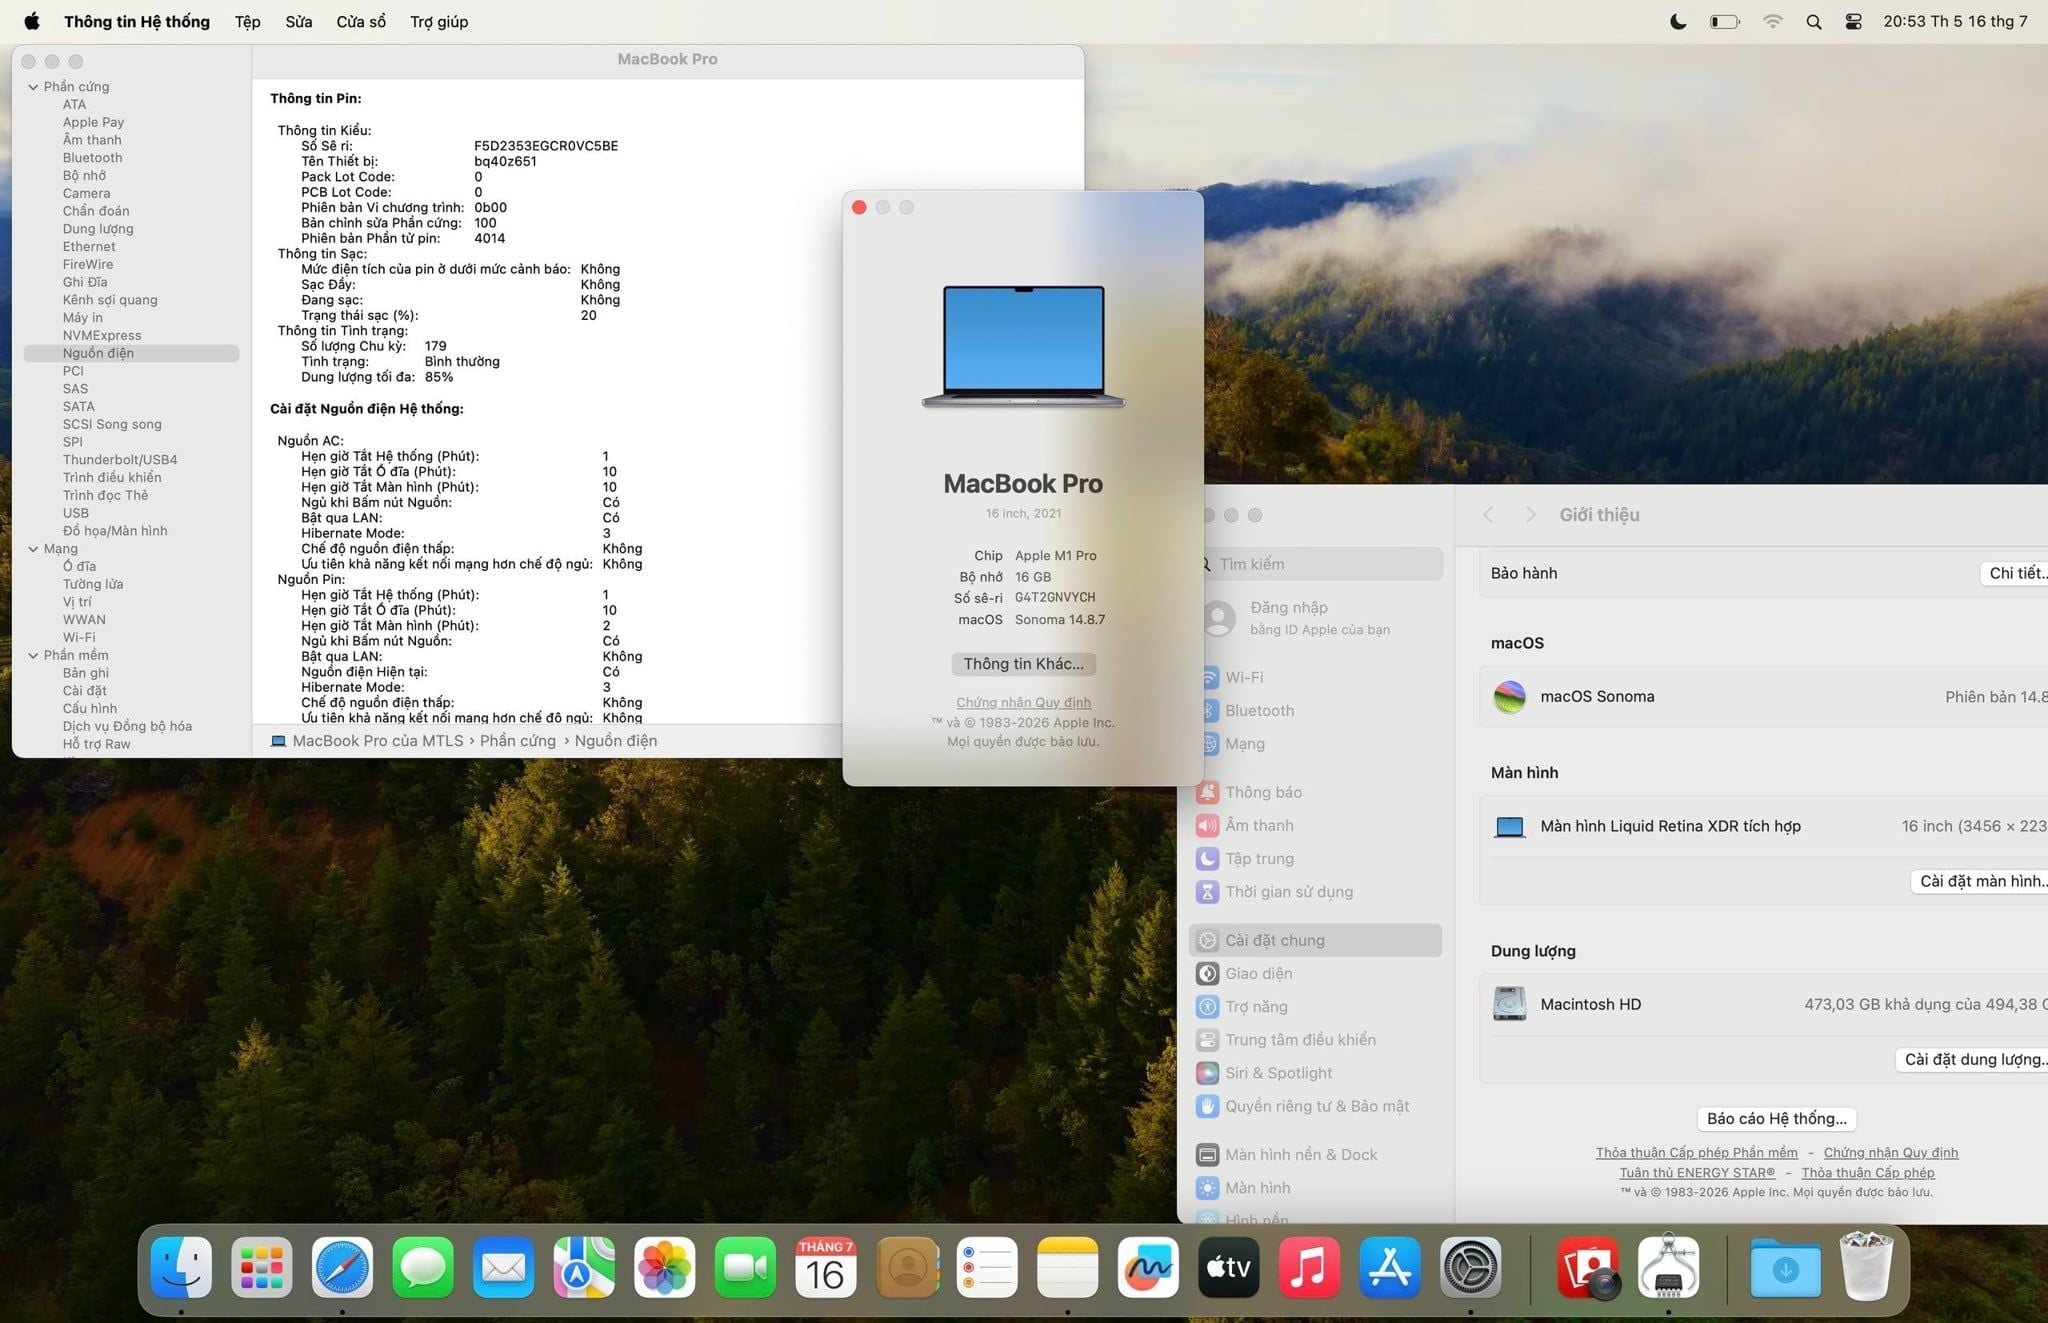This screenshot has height=1323, width=2048.
Task: Click the Thông tin Khác… button
Action: (x=1023, y=664)
